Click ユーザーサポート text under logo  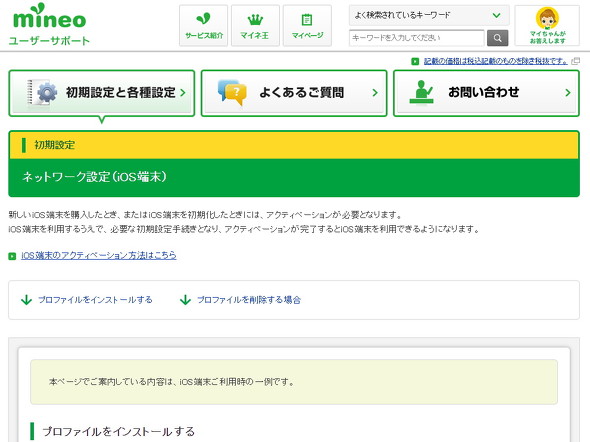click(x=49, y=41)
